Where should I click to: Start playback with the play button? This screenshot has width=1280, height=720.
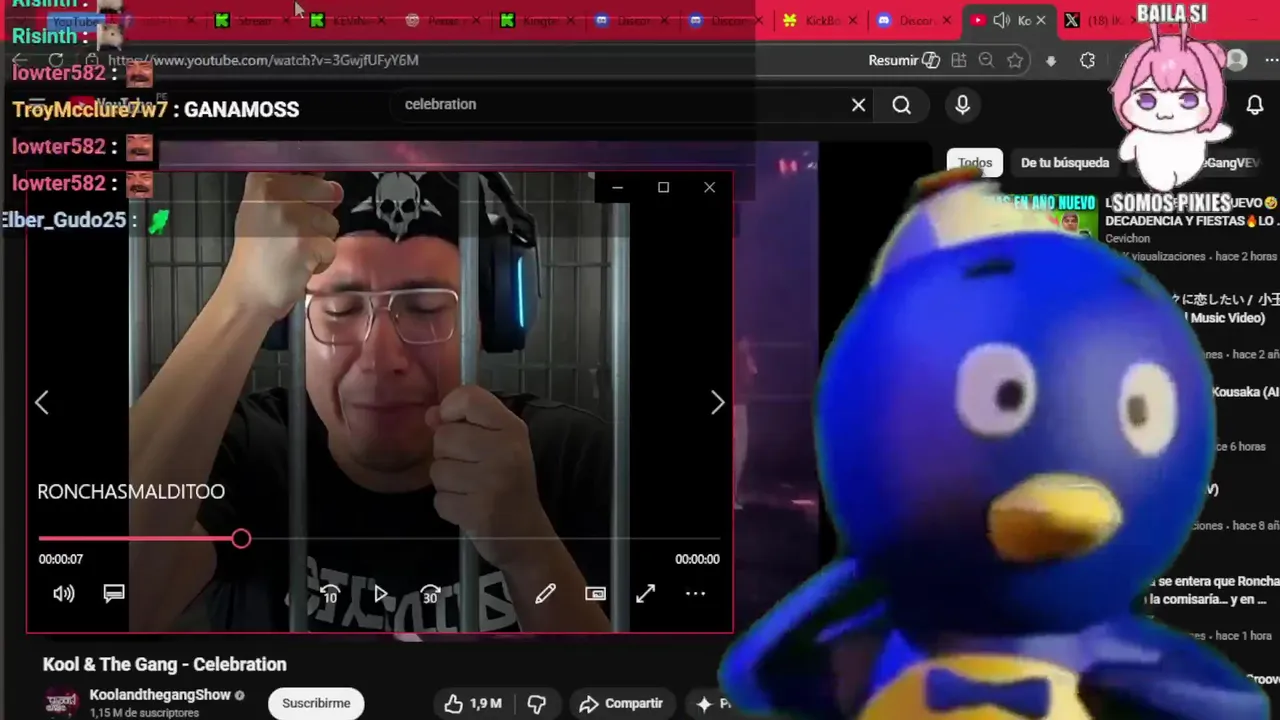pos(381,594)
